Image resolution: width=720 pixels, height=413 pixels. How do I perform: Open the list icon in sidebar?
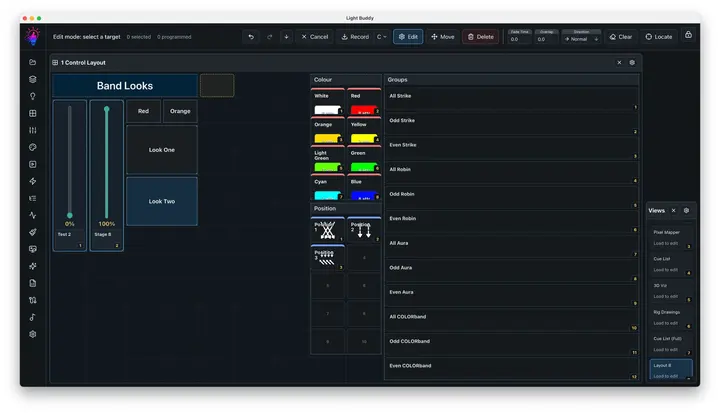[33, 198]
